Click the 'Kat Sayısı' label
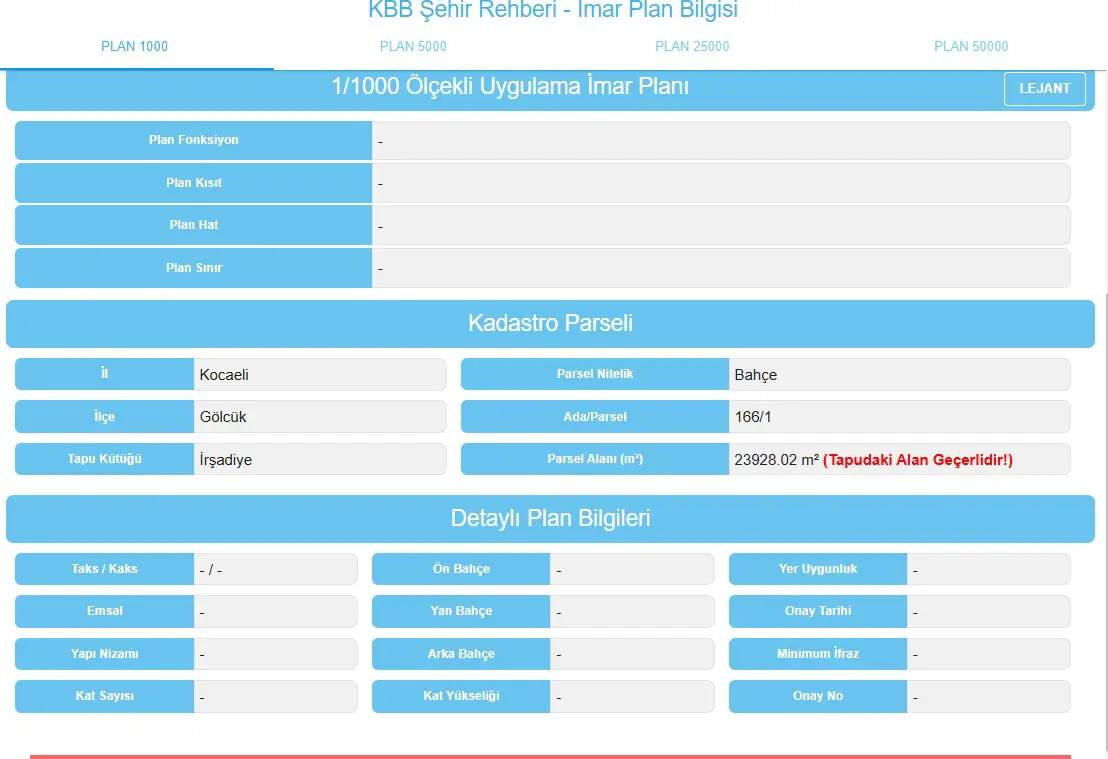 (x=105, y=696)
